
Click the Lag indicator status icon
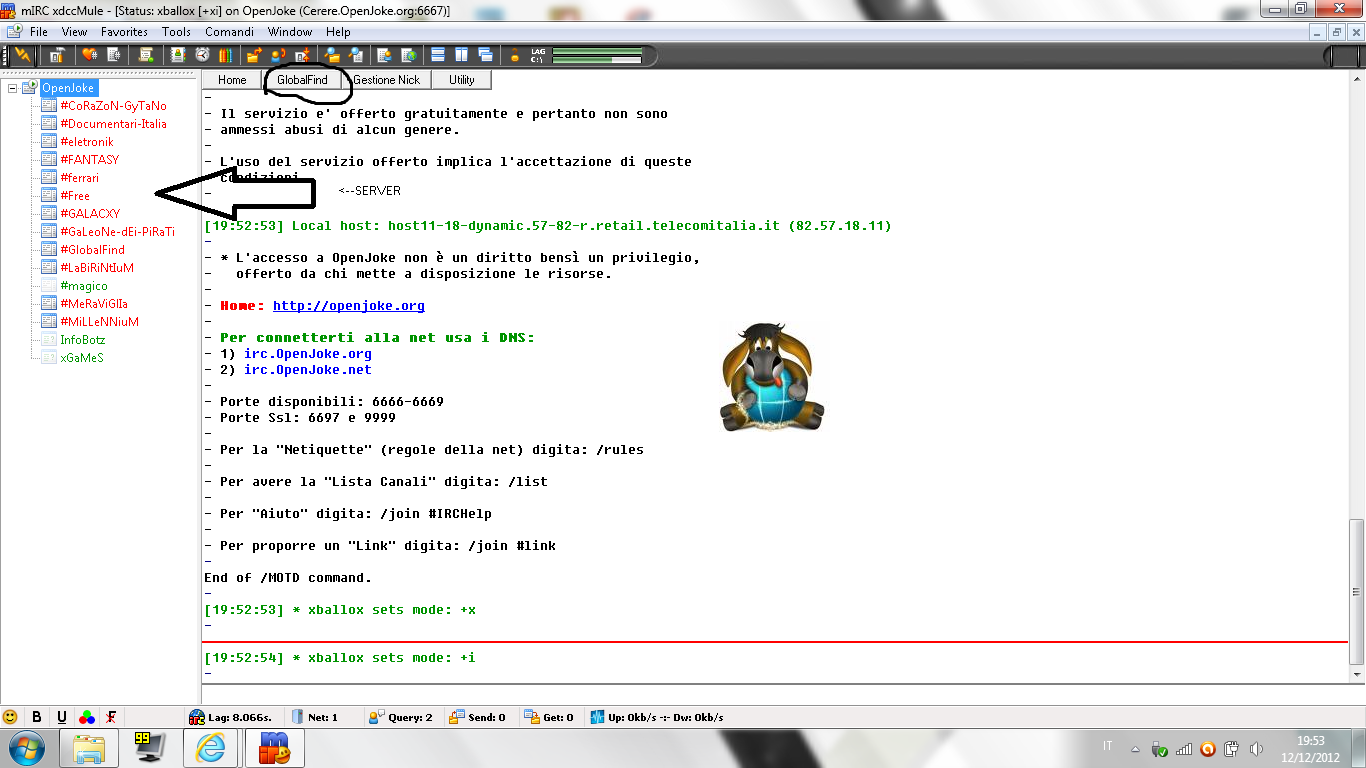tap(197, 717)
